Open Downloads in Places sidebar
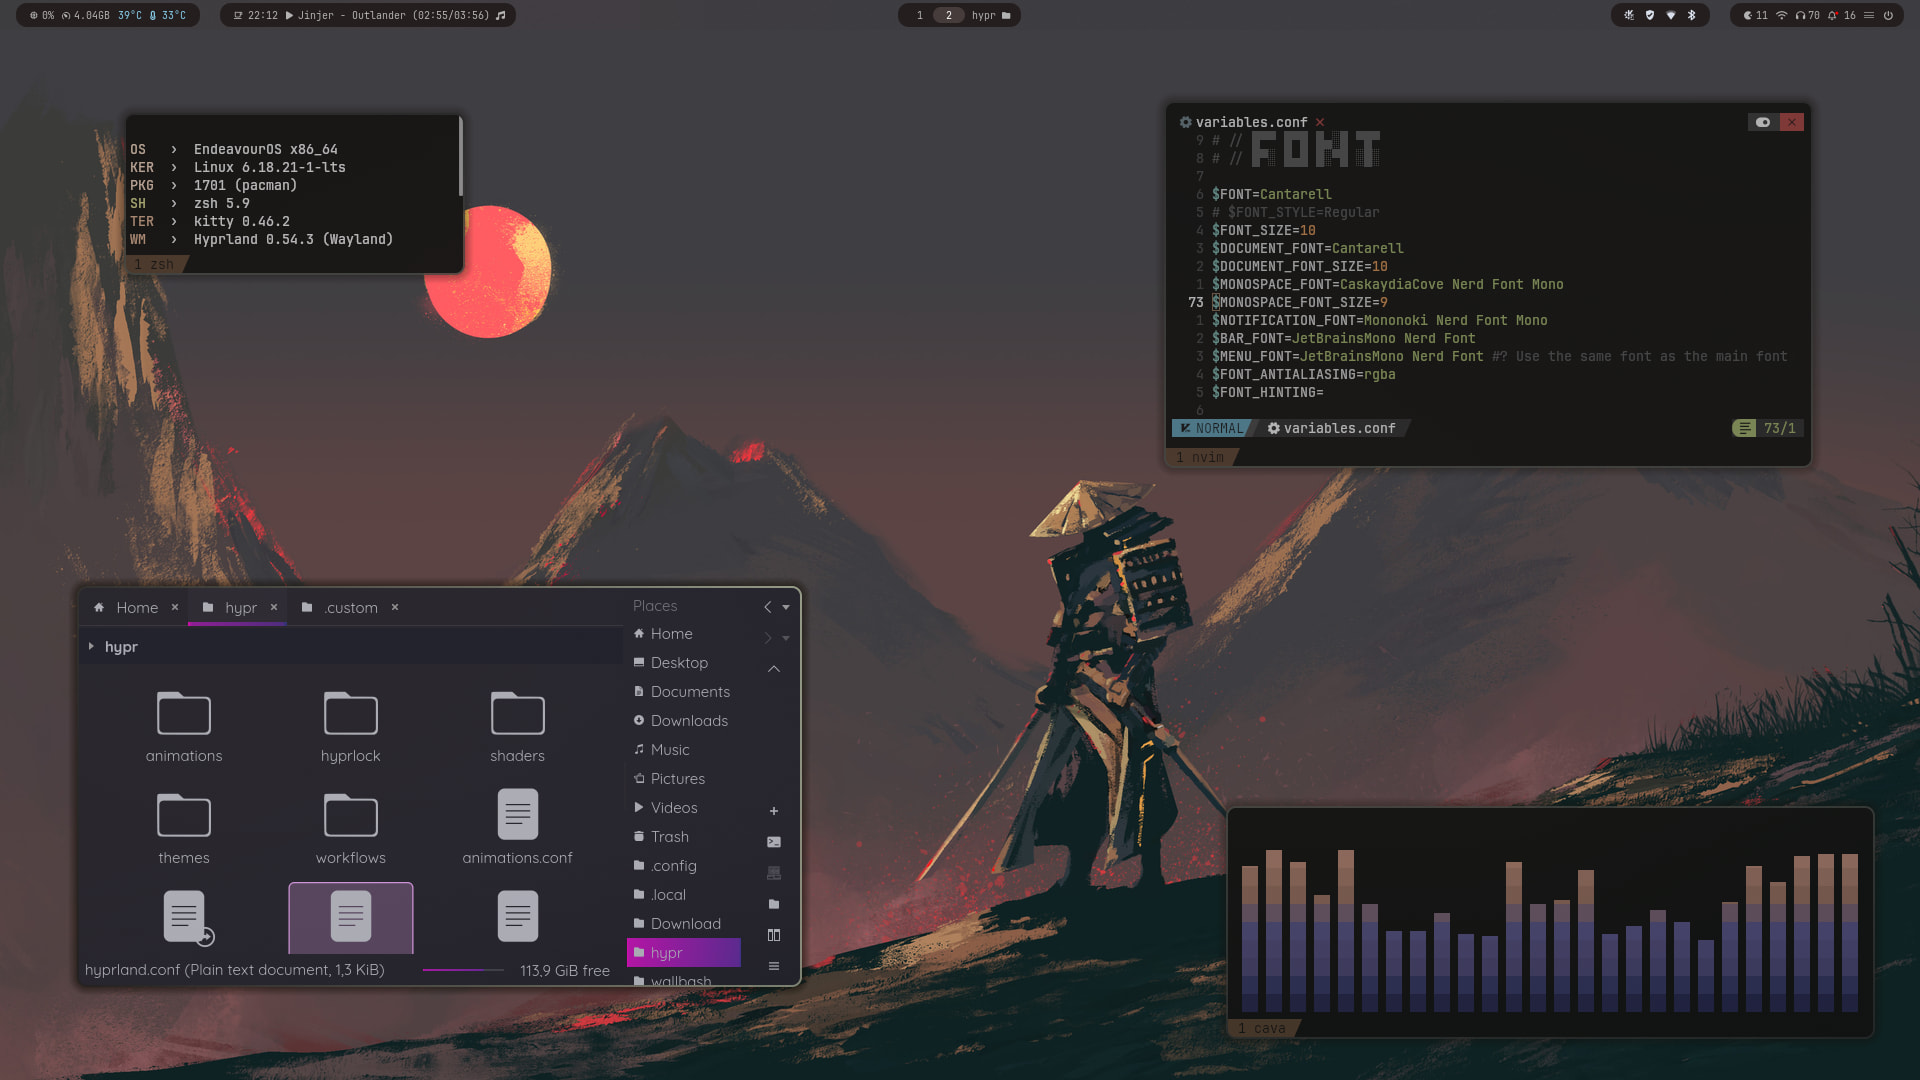 click(x=688, y=721)
